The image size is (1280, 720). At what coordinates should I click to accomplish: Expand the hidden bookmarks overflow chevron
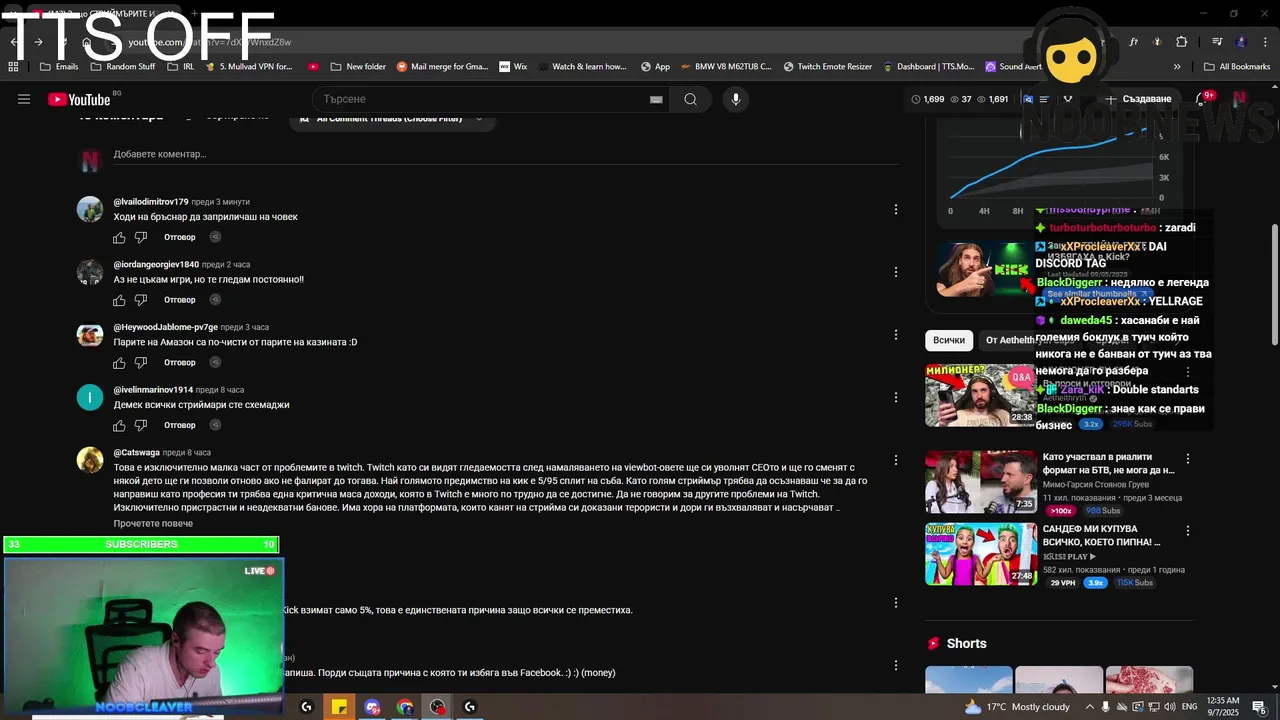1177,67
